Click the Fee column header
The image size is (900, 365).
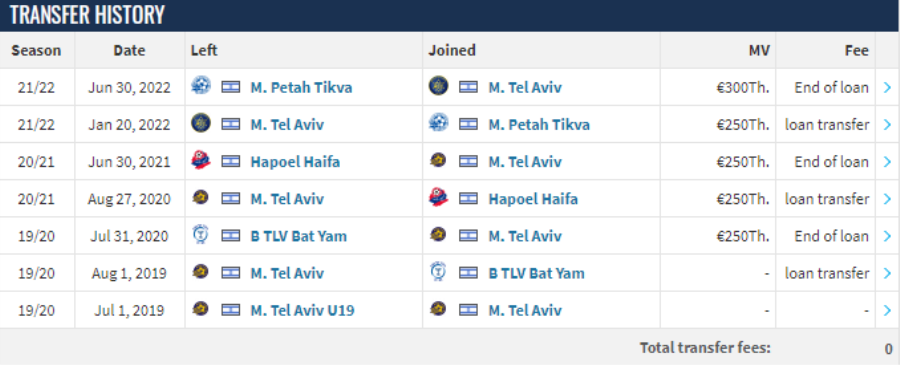coord(856,51)
